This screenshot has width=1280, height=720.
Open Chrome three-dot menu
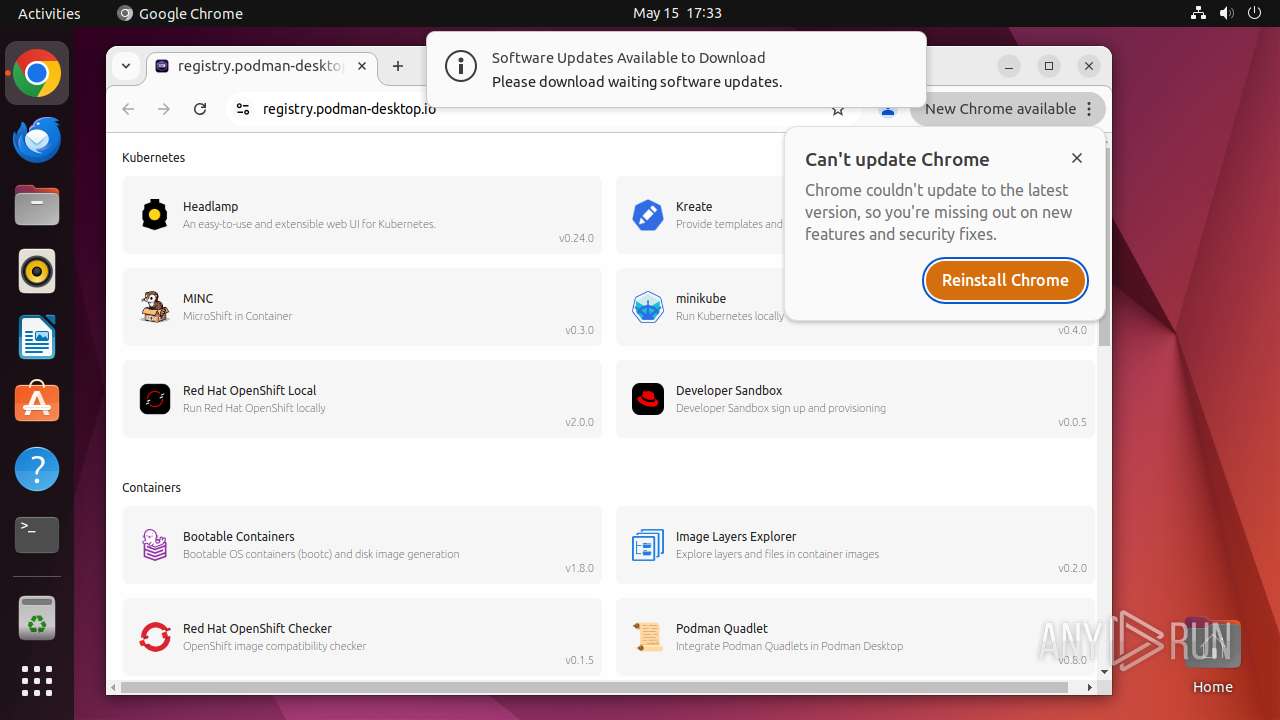[1089, 109]
